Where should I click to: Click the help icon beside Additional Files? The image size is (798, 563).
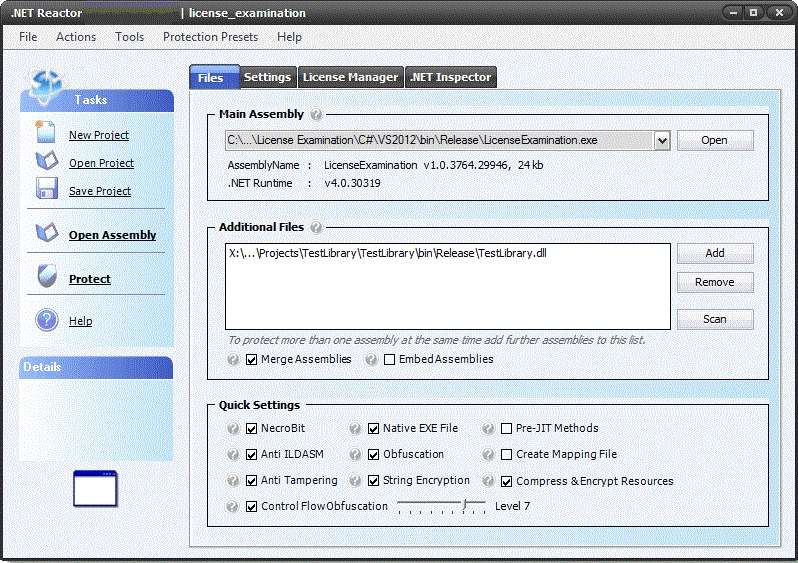point(316,227)
